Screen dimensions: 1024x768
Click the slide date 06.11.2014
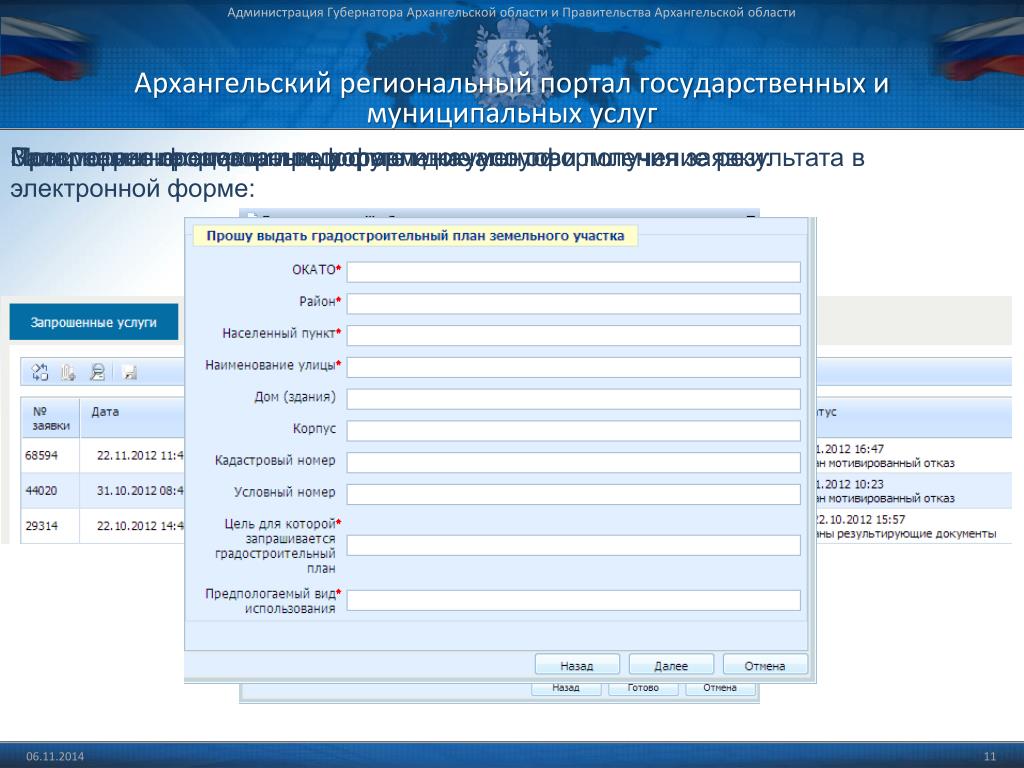pos(55,756)
